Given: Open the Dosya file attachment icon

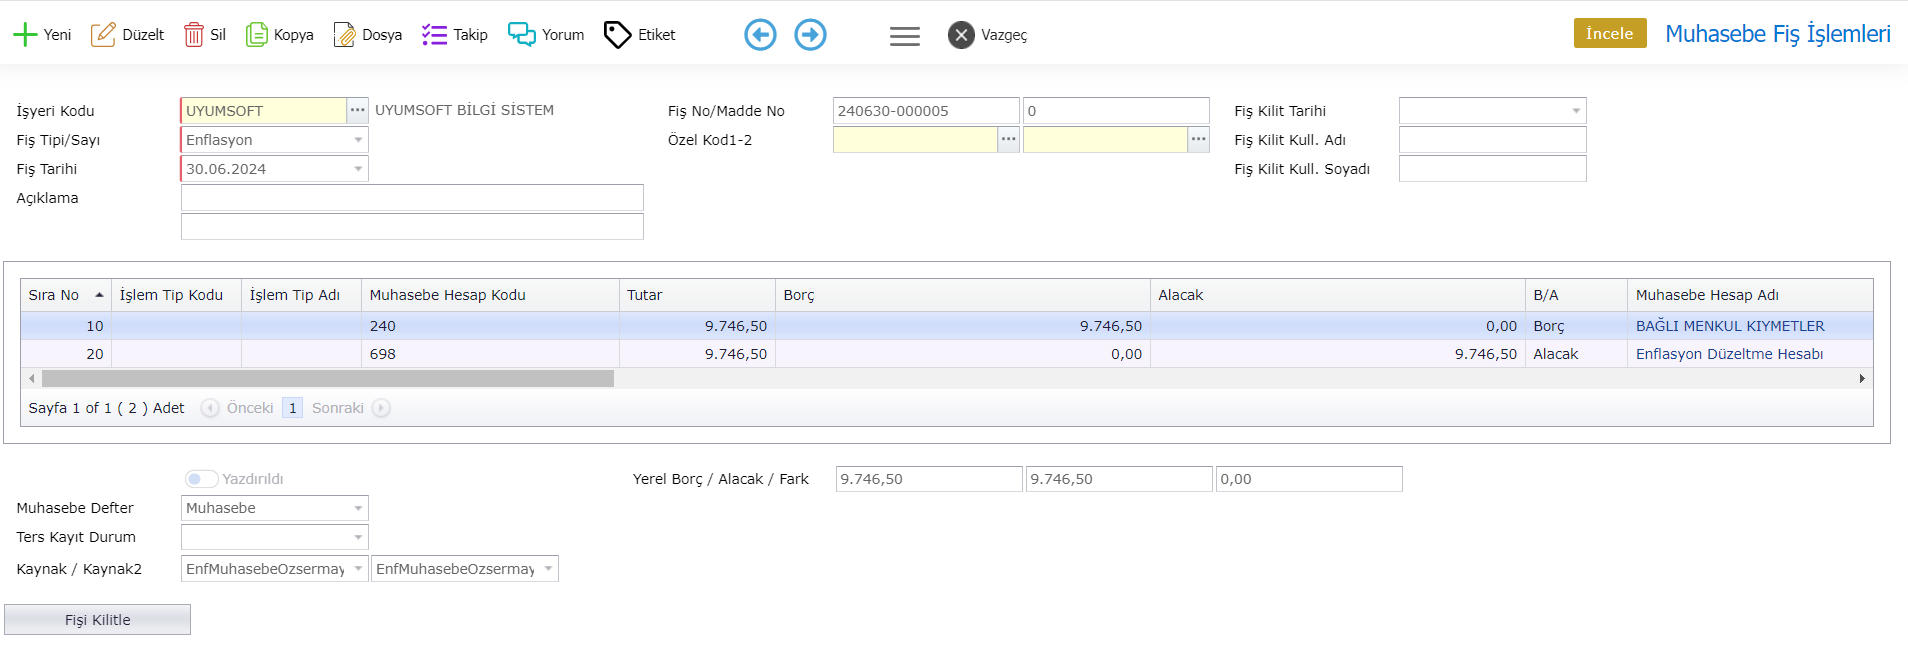Looking at the screenshot, I should [x=344, y=35].
